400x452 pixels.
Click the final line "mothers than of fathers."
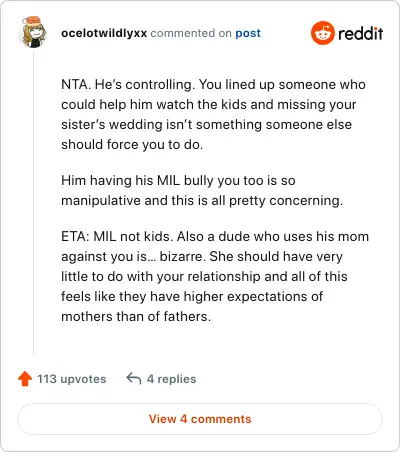pyautogui.click(x=136, y=316)
